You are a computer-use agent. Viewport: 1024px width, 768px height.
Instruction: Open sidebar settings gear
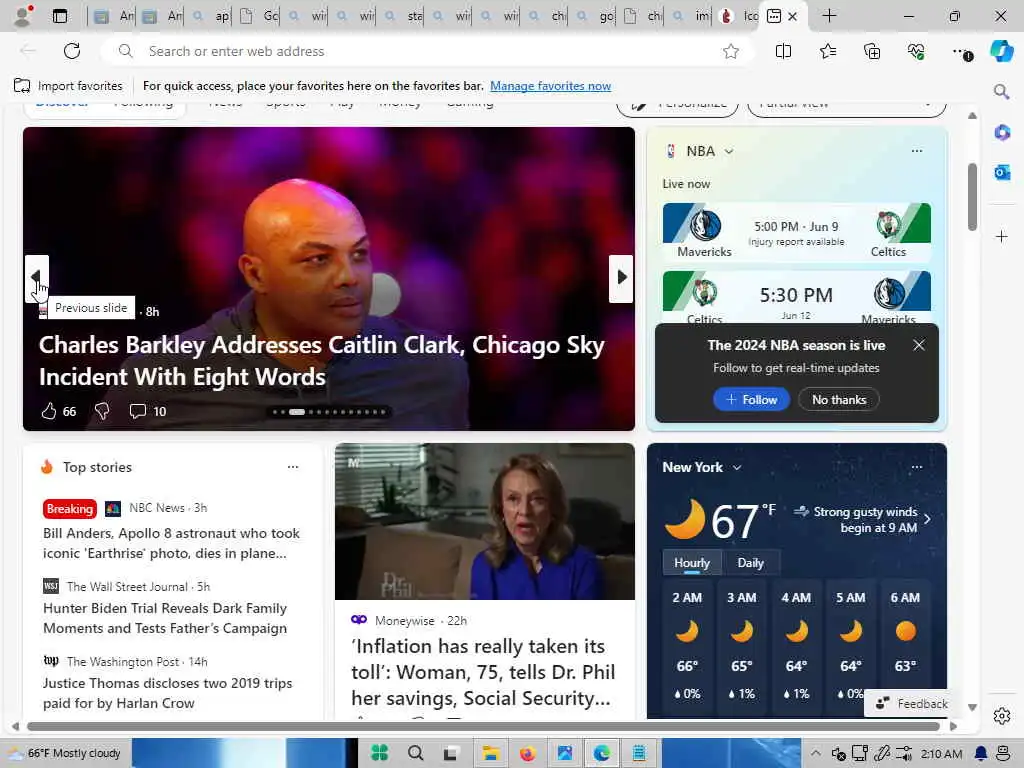[x=1002, y=716]
